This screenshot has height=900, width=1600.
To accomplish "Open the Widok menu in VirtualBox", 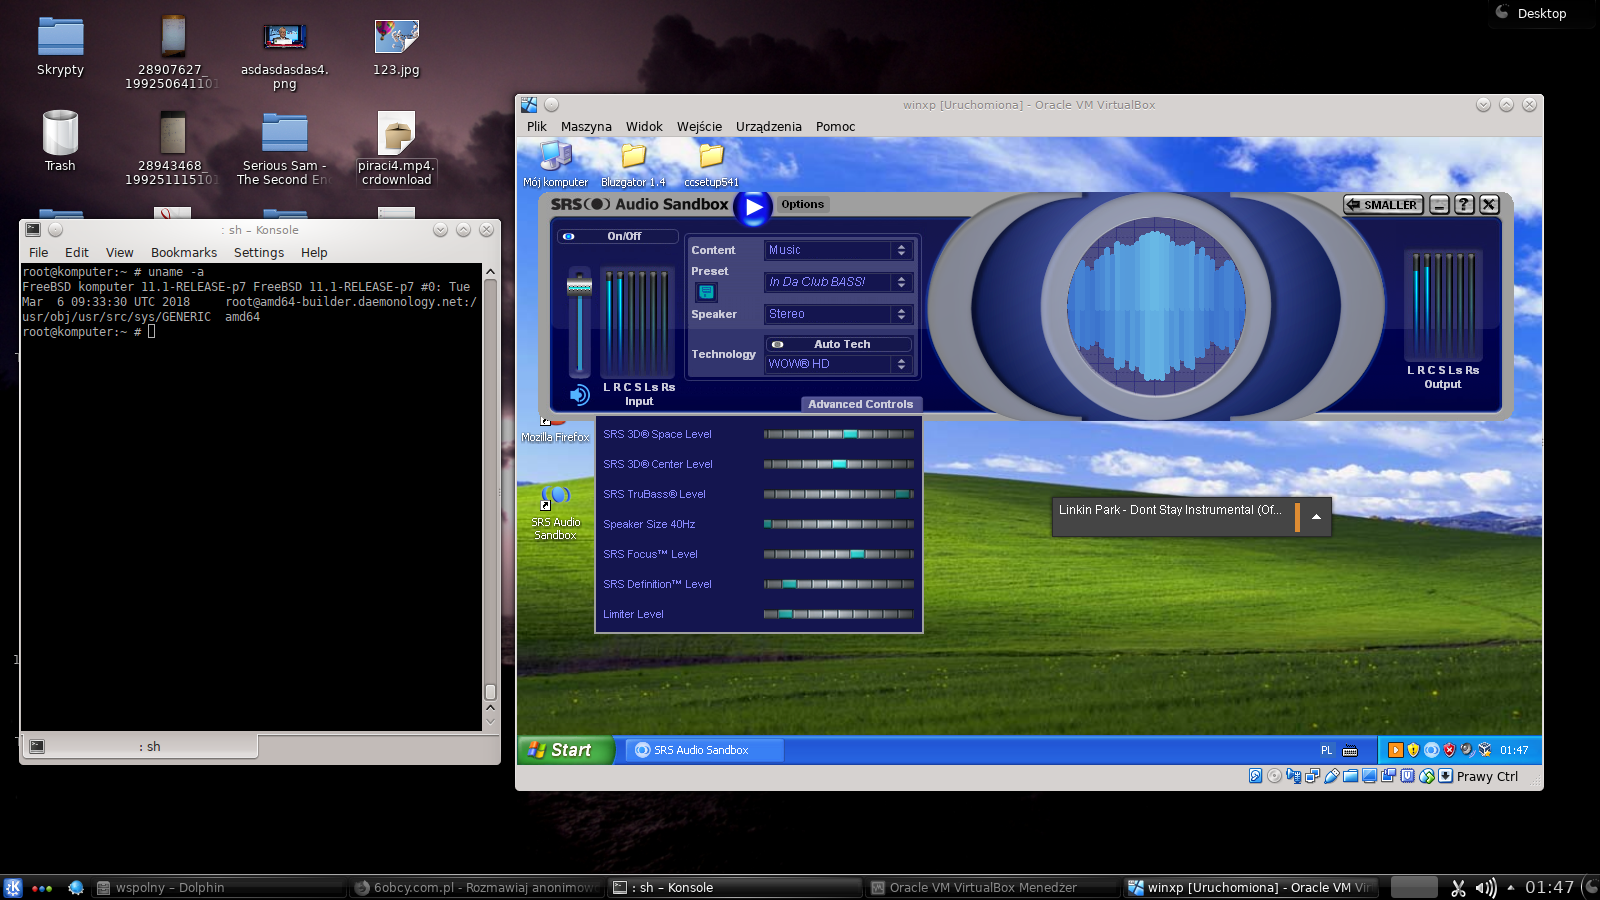I will click(x=644, y=127).
